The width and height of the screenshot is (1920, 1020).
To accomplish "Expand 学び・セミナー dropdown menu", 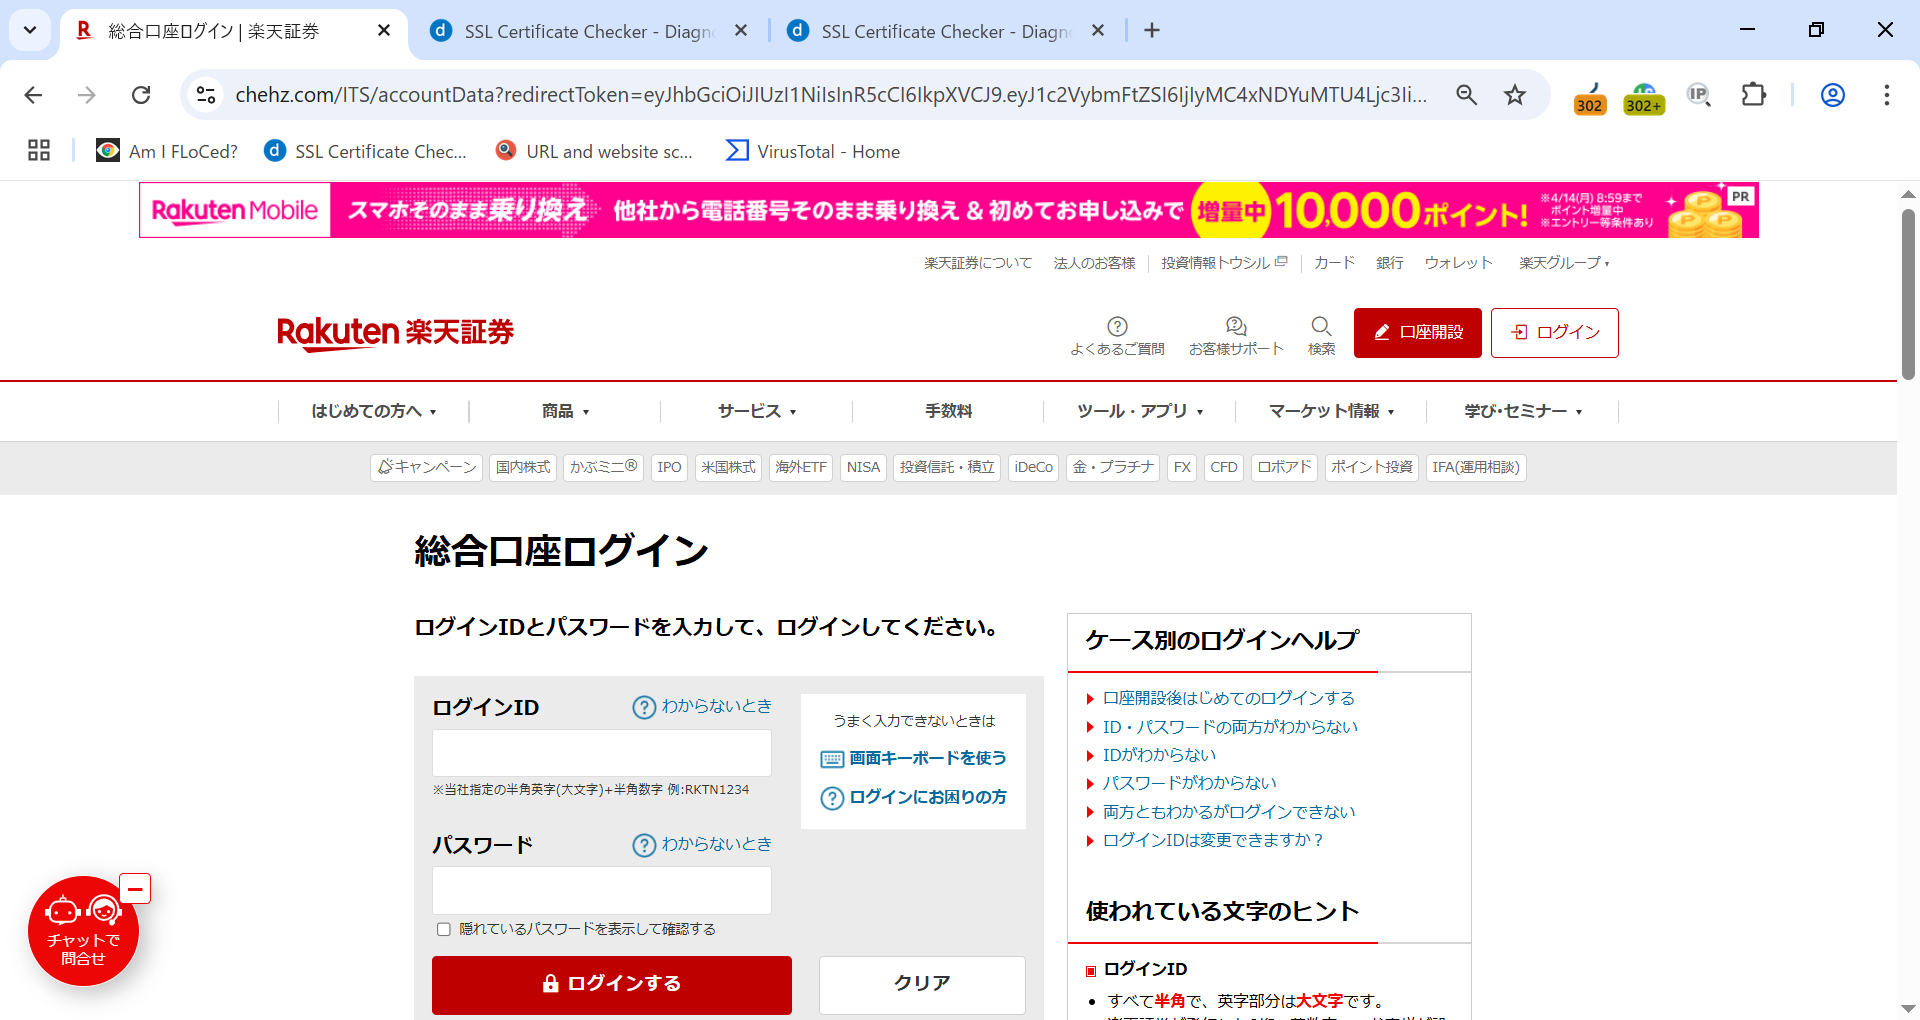I will tap(1523, 411).
